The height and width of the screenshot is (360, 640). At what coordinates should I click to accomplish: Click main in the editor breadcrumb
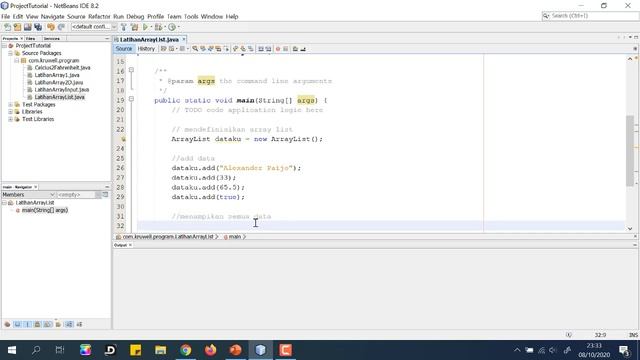(234, 237)
